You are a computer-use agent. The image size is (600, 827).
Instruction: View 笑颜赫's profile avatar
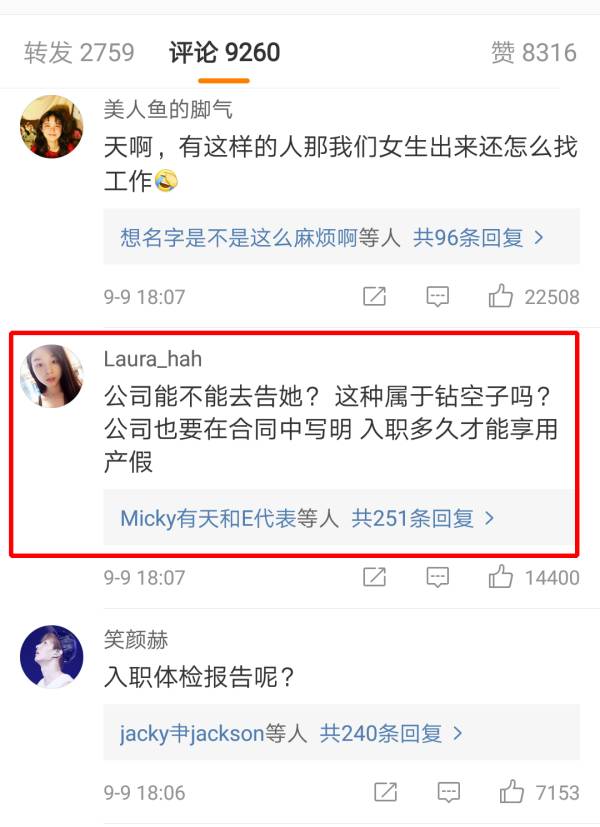[x=52, y=657]
